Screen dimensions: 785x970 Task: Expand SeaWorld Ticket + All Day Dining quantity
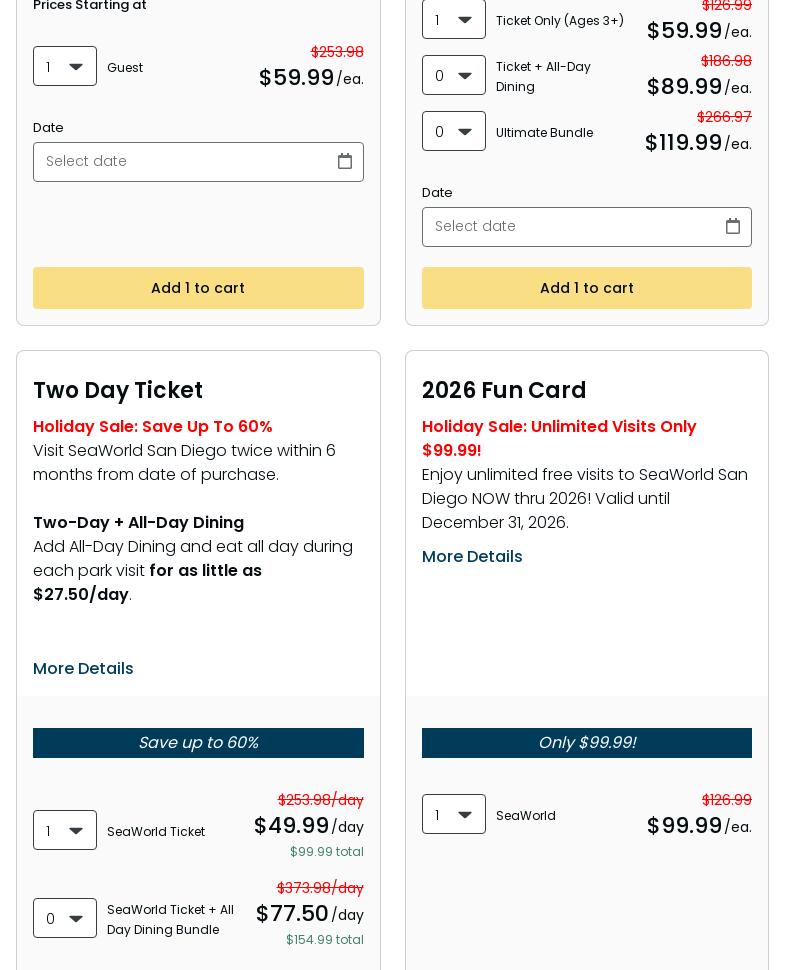pyautogui.click(x=65, y=919)
